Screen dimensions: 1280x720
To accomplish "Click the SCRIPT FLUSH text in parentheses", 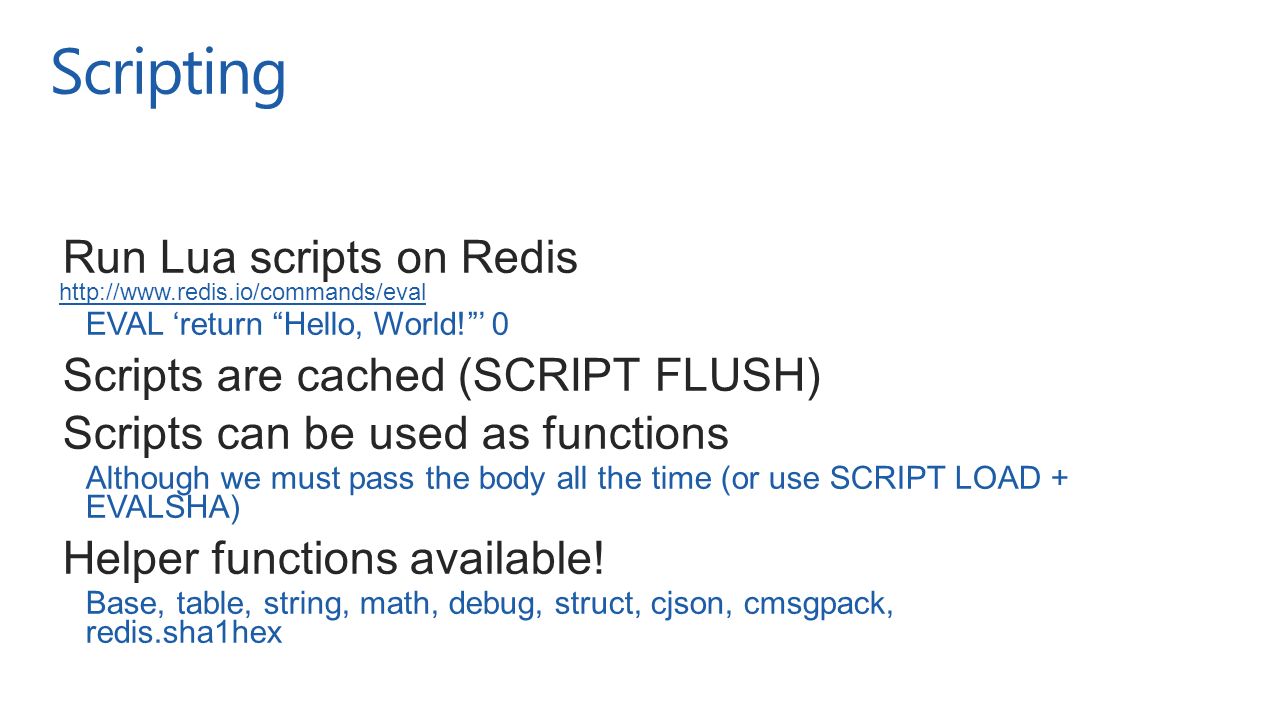I will [x=644, y=376].
